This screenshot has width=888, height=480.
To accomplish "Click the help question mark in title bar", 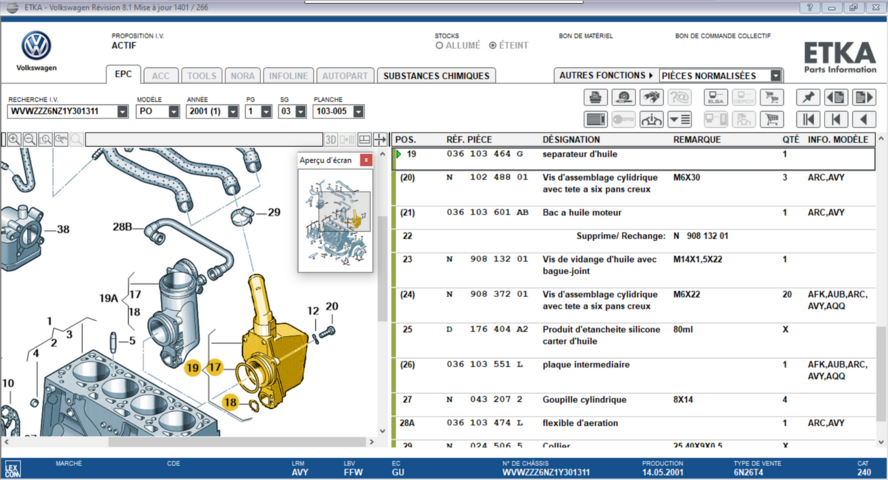I will 810,7.
